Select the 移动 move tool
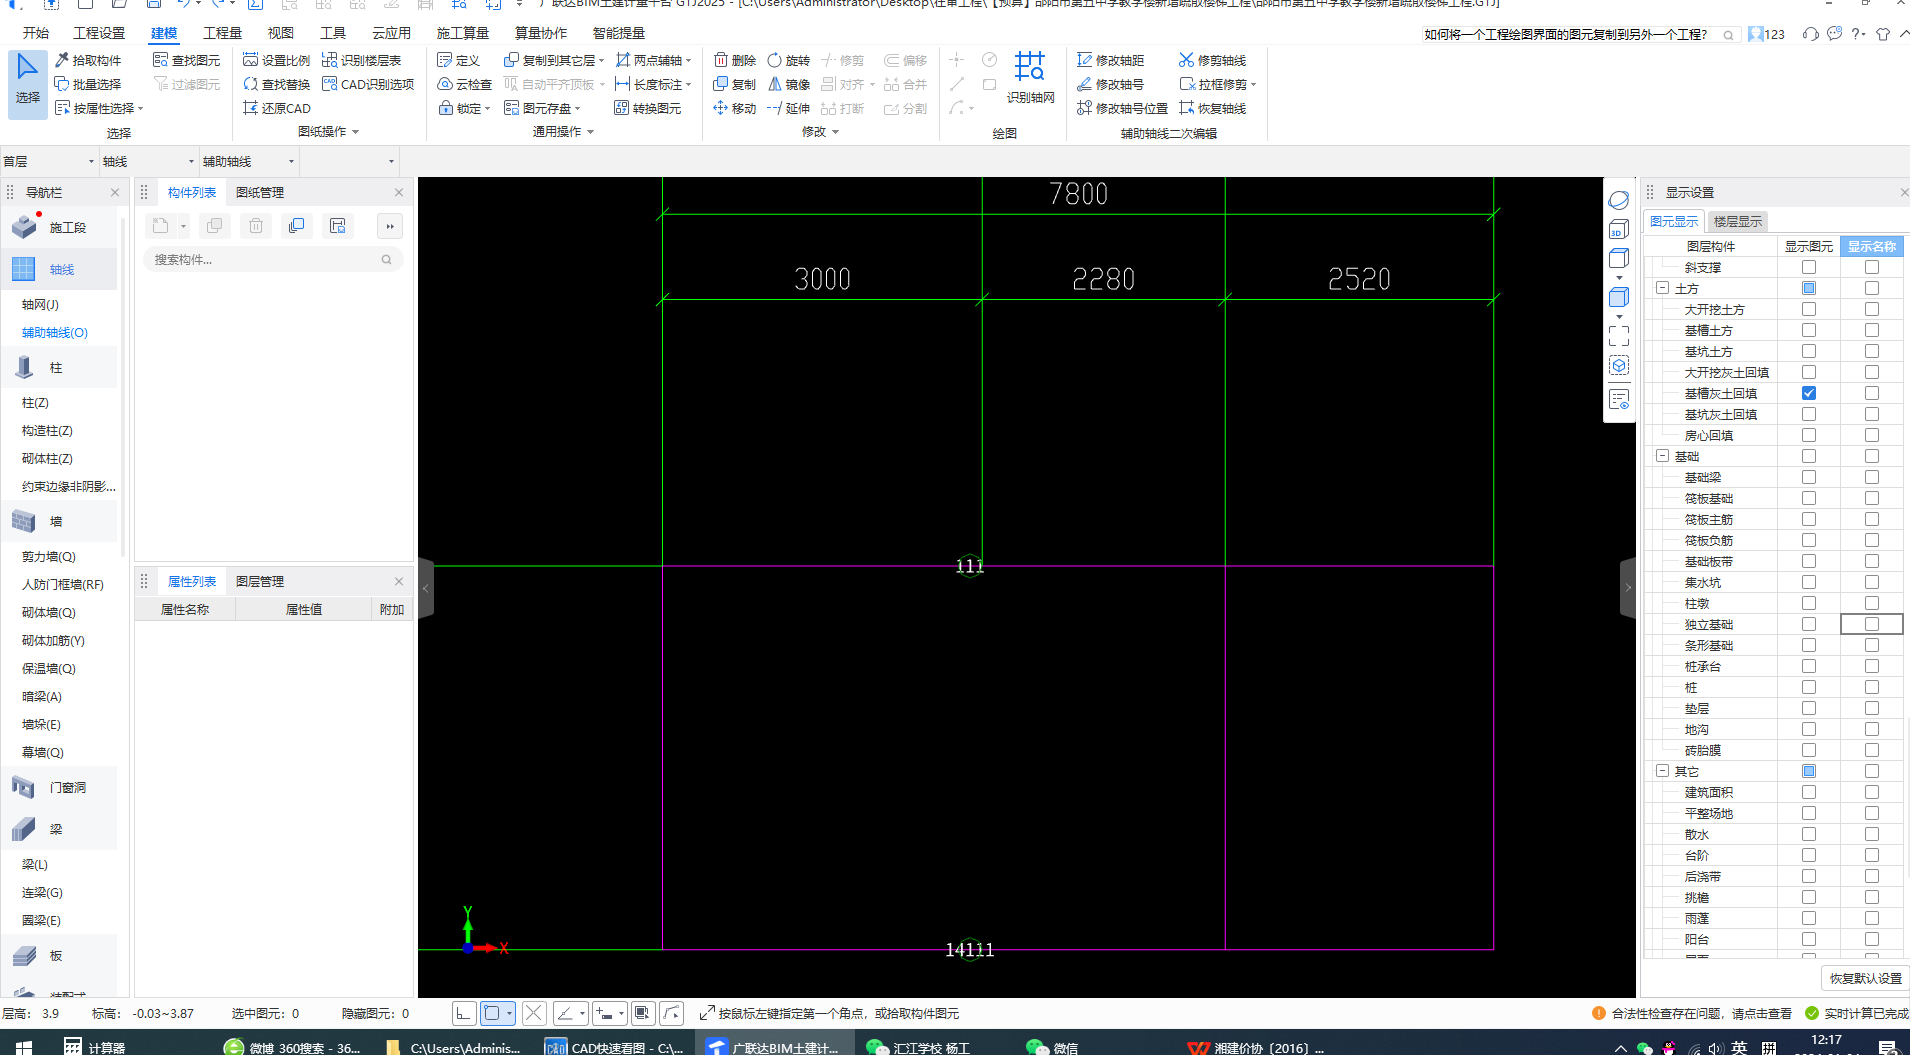This screenshot has width=1910, height=1055. pyautogui.click(x=734, y=108)
